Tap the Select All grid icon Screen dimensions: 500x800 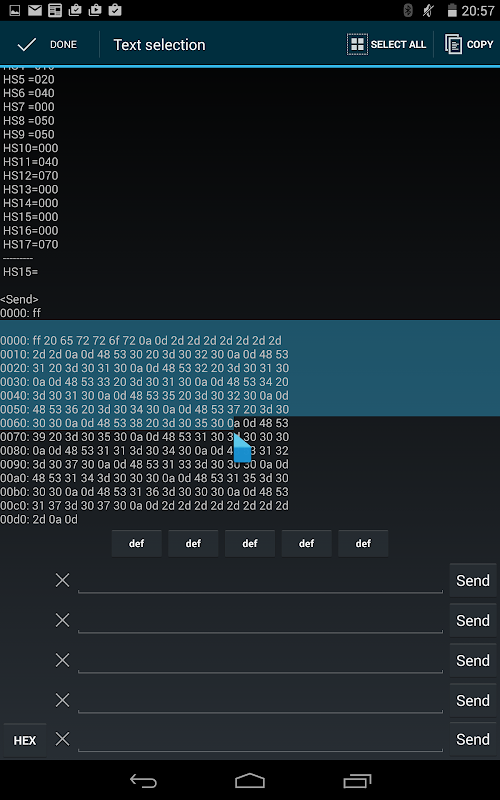coord(357,44)
